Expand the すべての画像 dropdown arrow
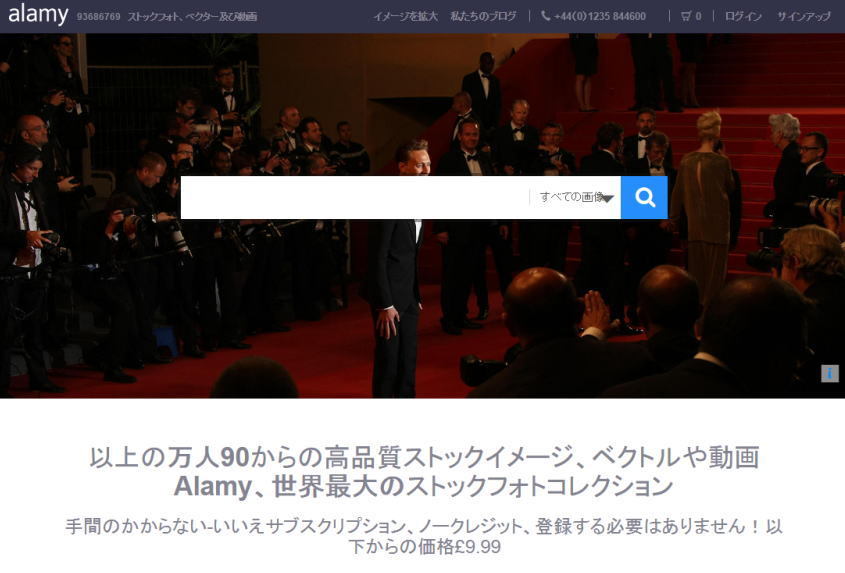The width and height of the screenshot is (845, 573). click(x=606, y=198)
